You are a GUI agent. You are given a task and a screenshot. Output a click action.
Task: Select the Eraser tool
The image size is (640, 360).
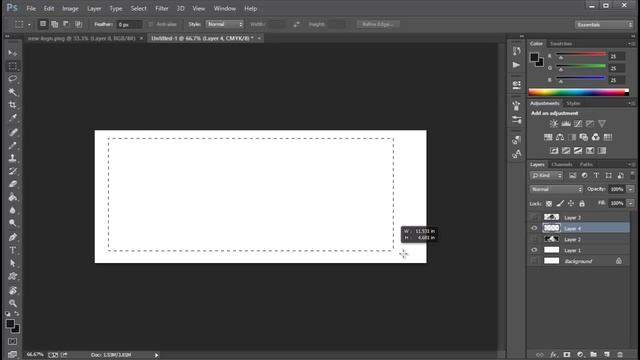(x=13, y=184)
